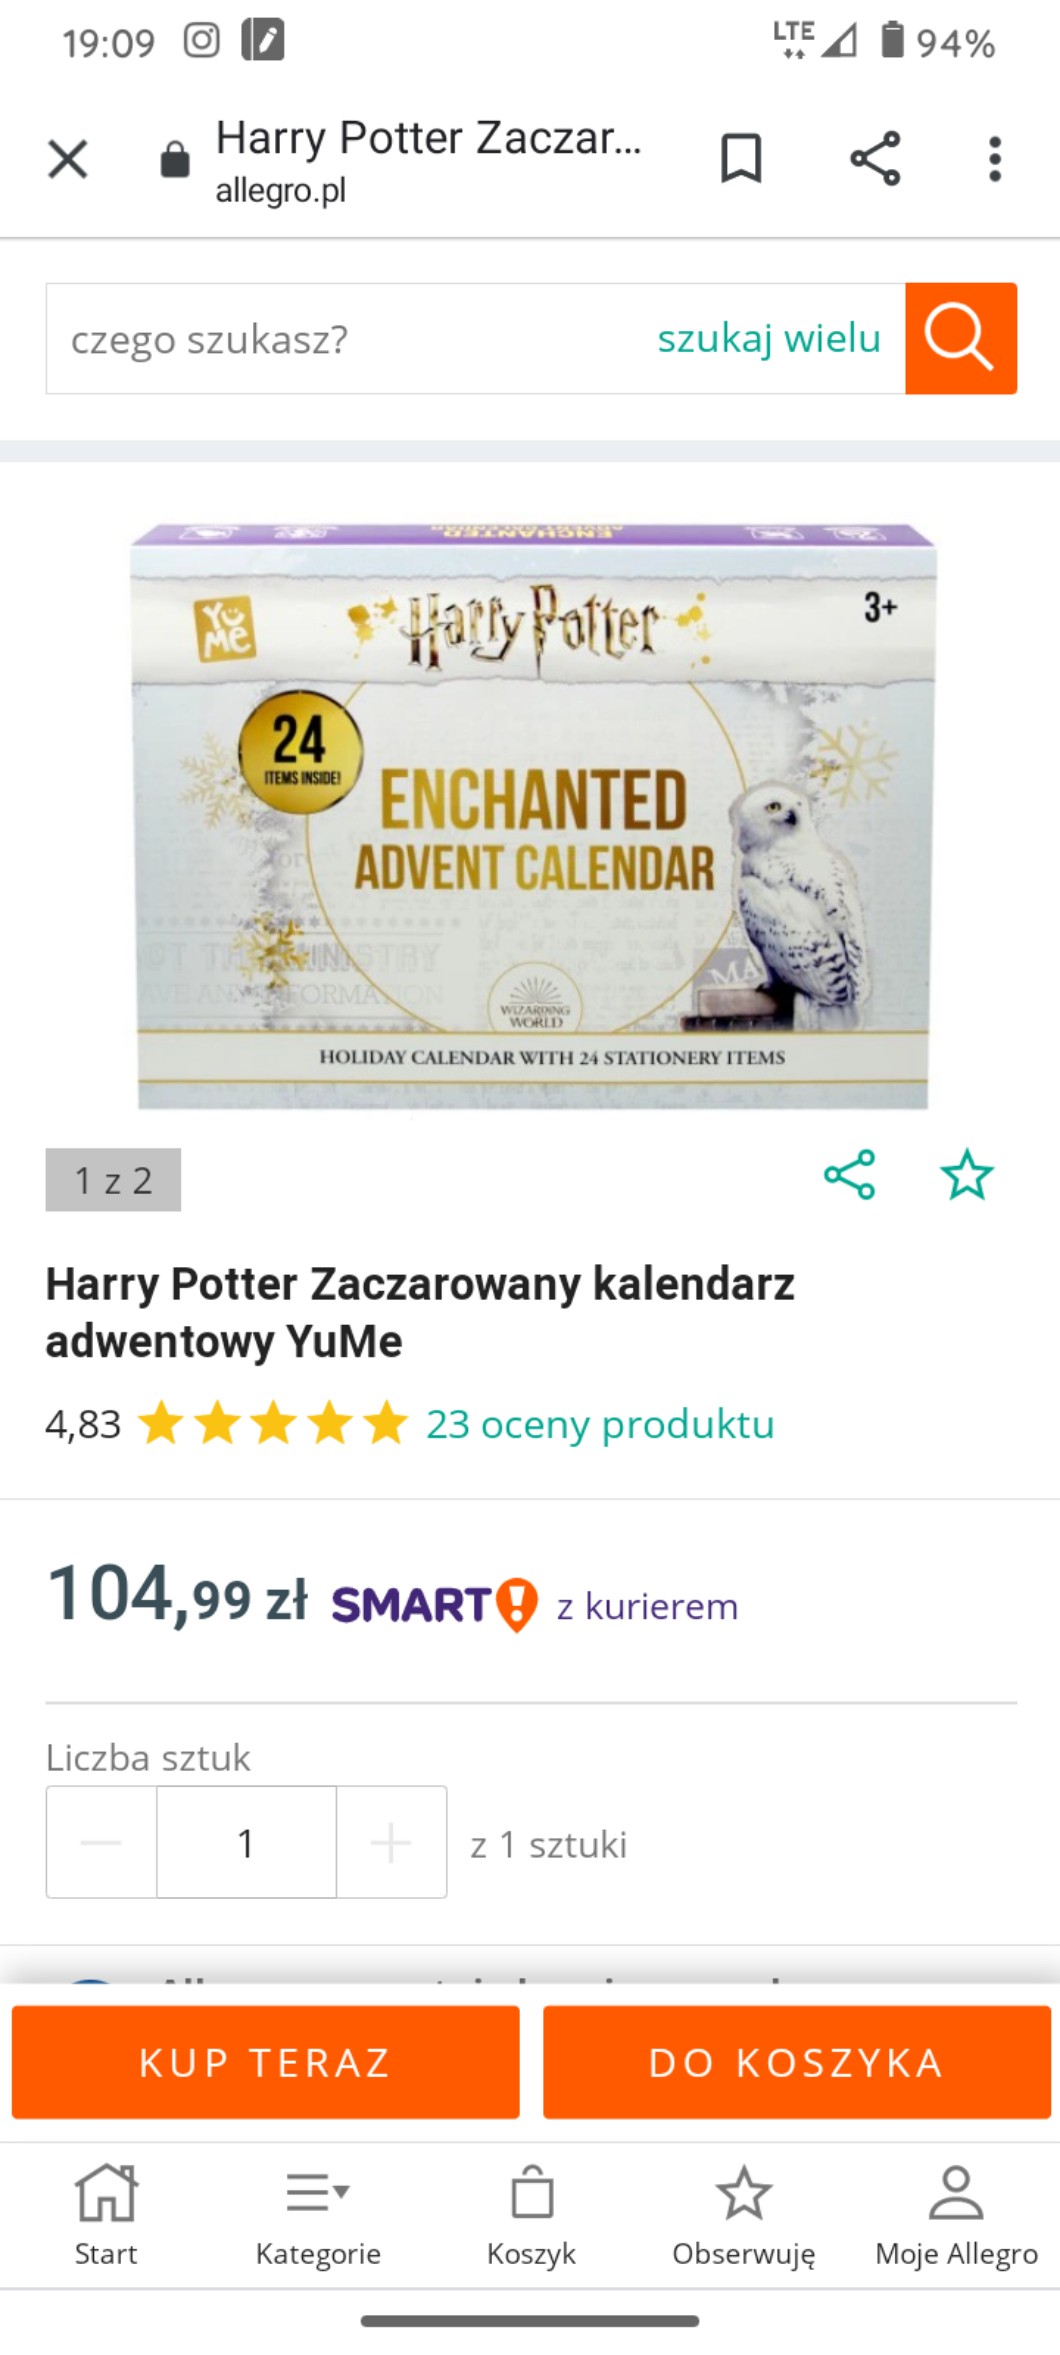Add product to watched with star icon

click(x=967, y=1175)
